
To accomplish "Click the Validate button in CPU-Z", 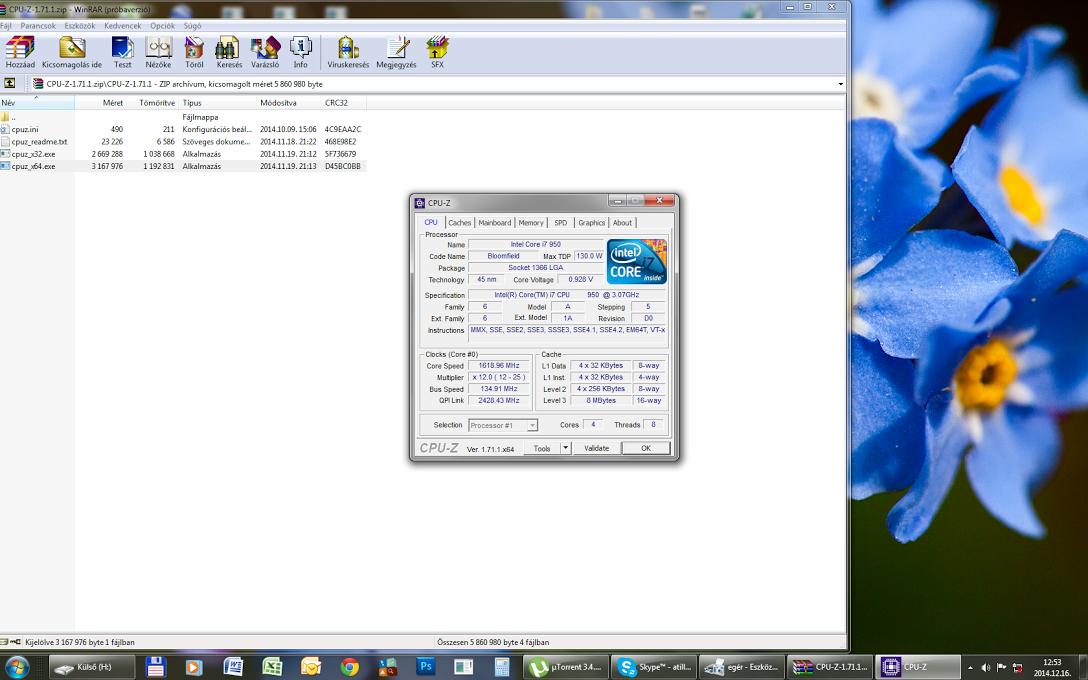I will 597,448.
